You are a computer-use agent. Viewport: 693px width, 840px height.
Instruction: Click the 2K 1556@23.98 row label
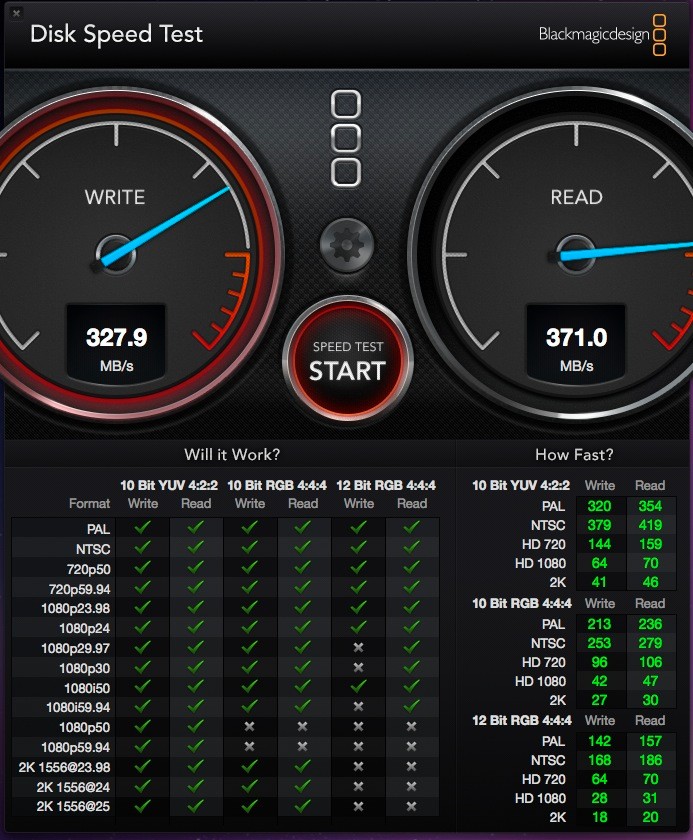click(64, 768)
